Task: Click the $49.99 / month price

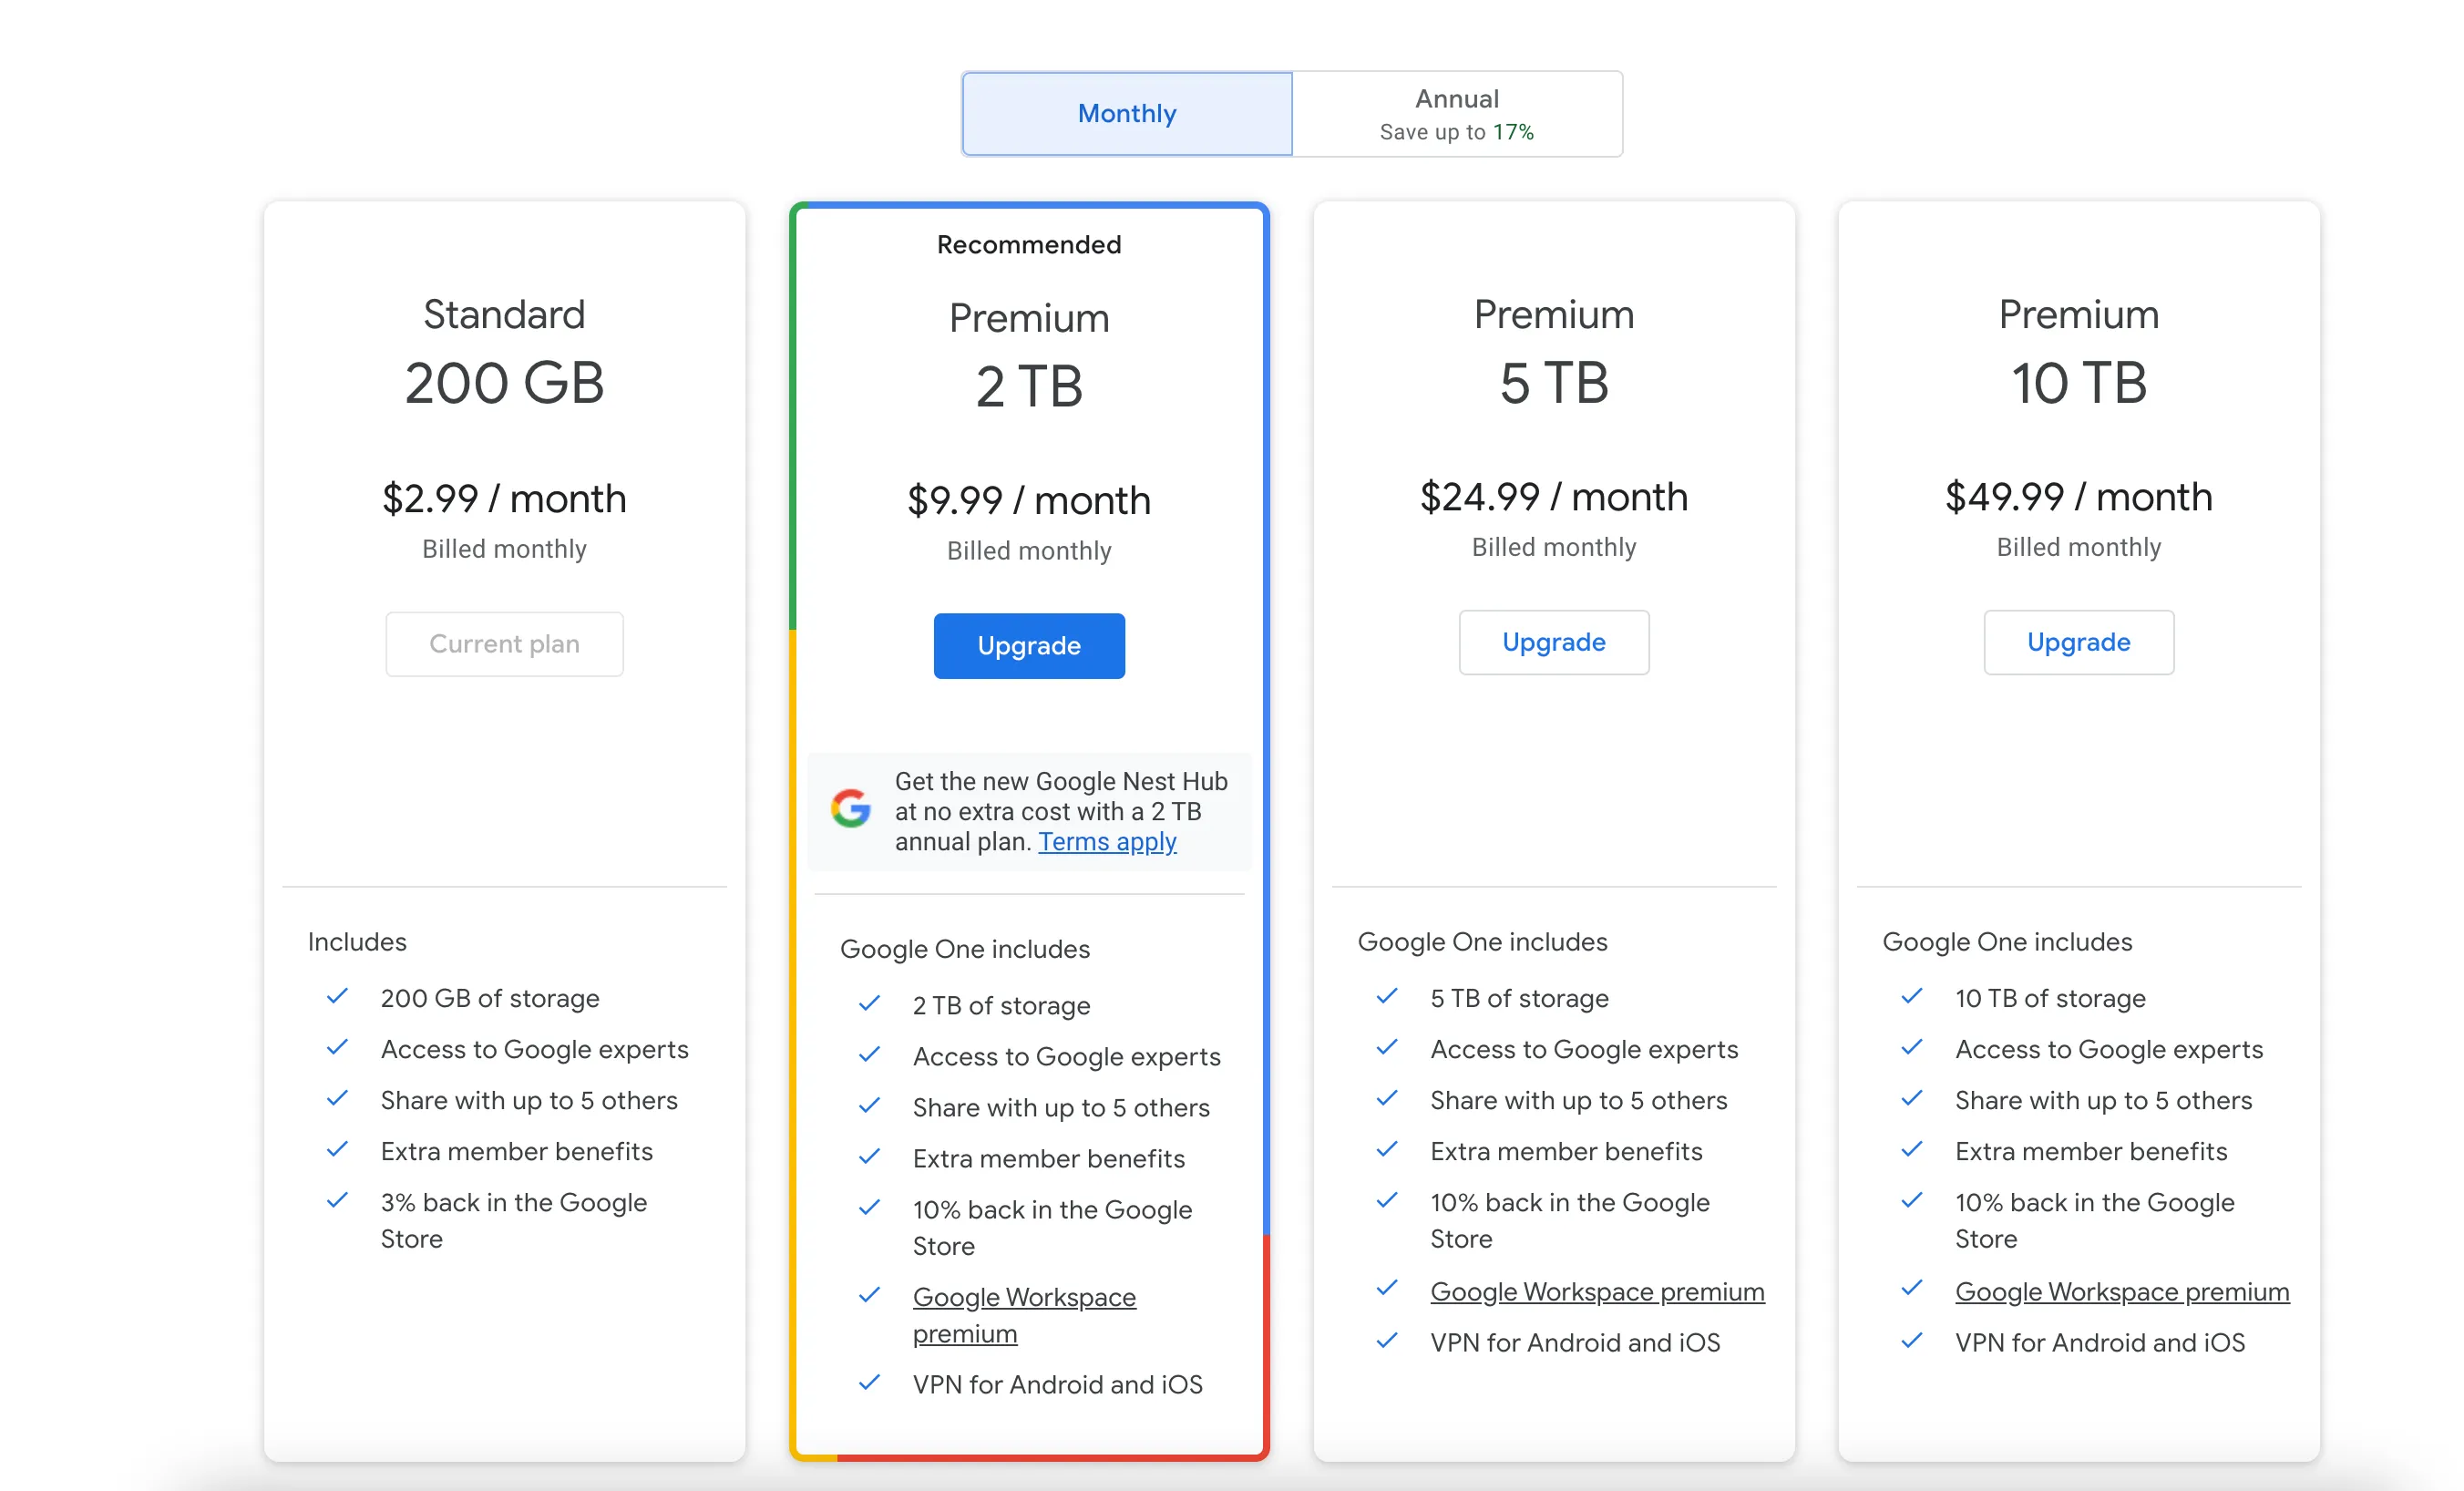Action: pos(2079,497)
